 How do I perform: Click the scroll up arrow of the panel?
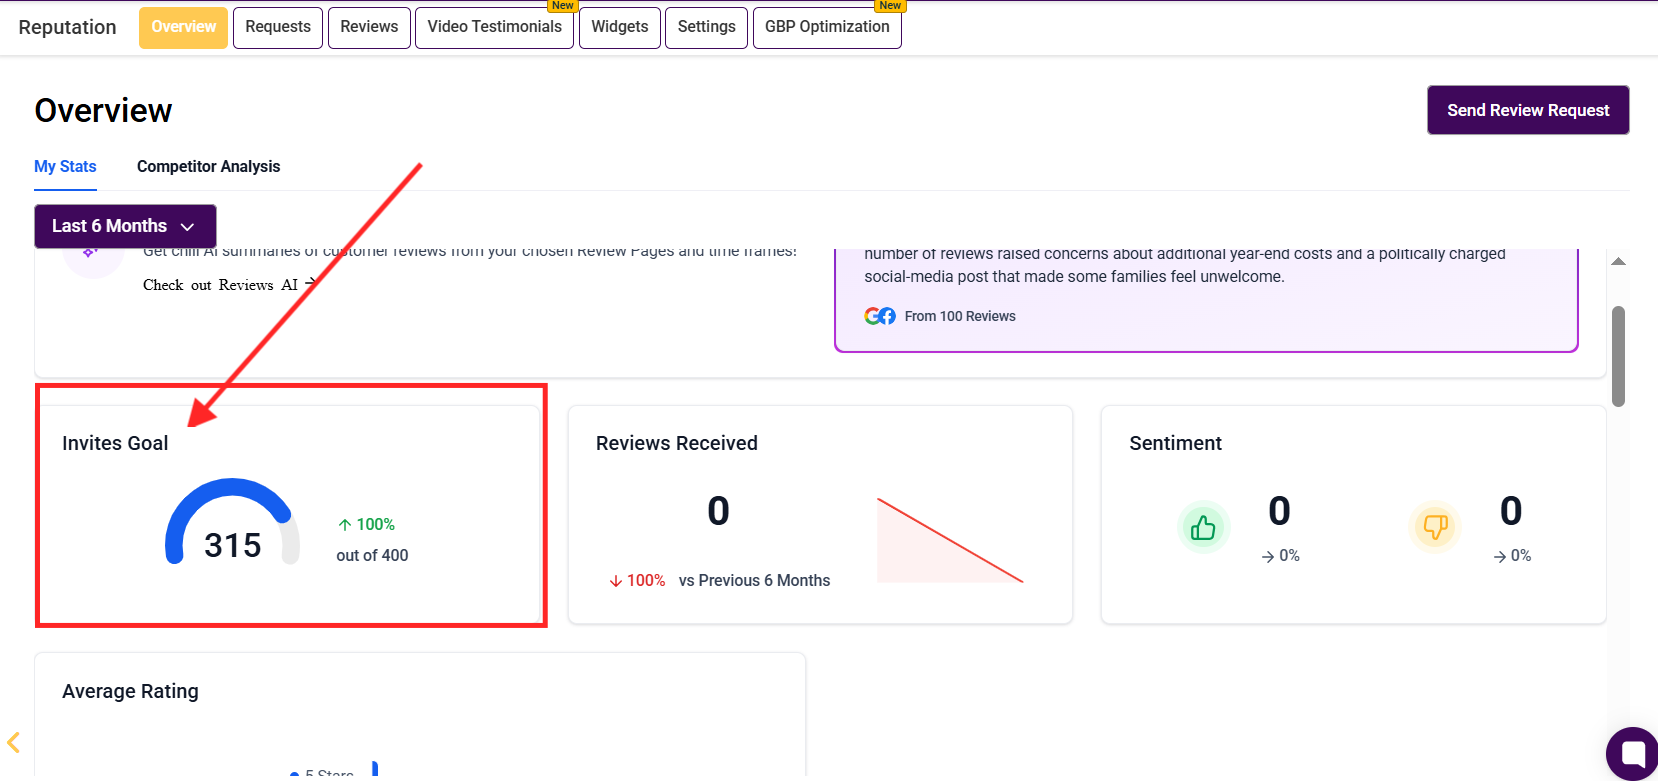pos(1618,262)
